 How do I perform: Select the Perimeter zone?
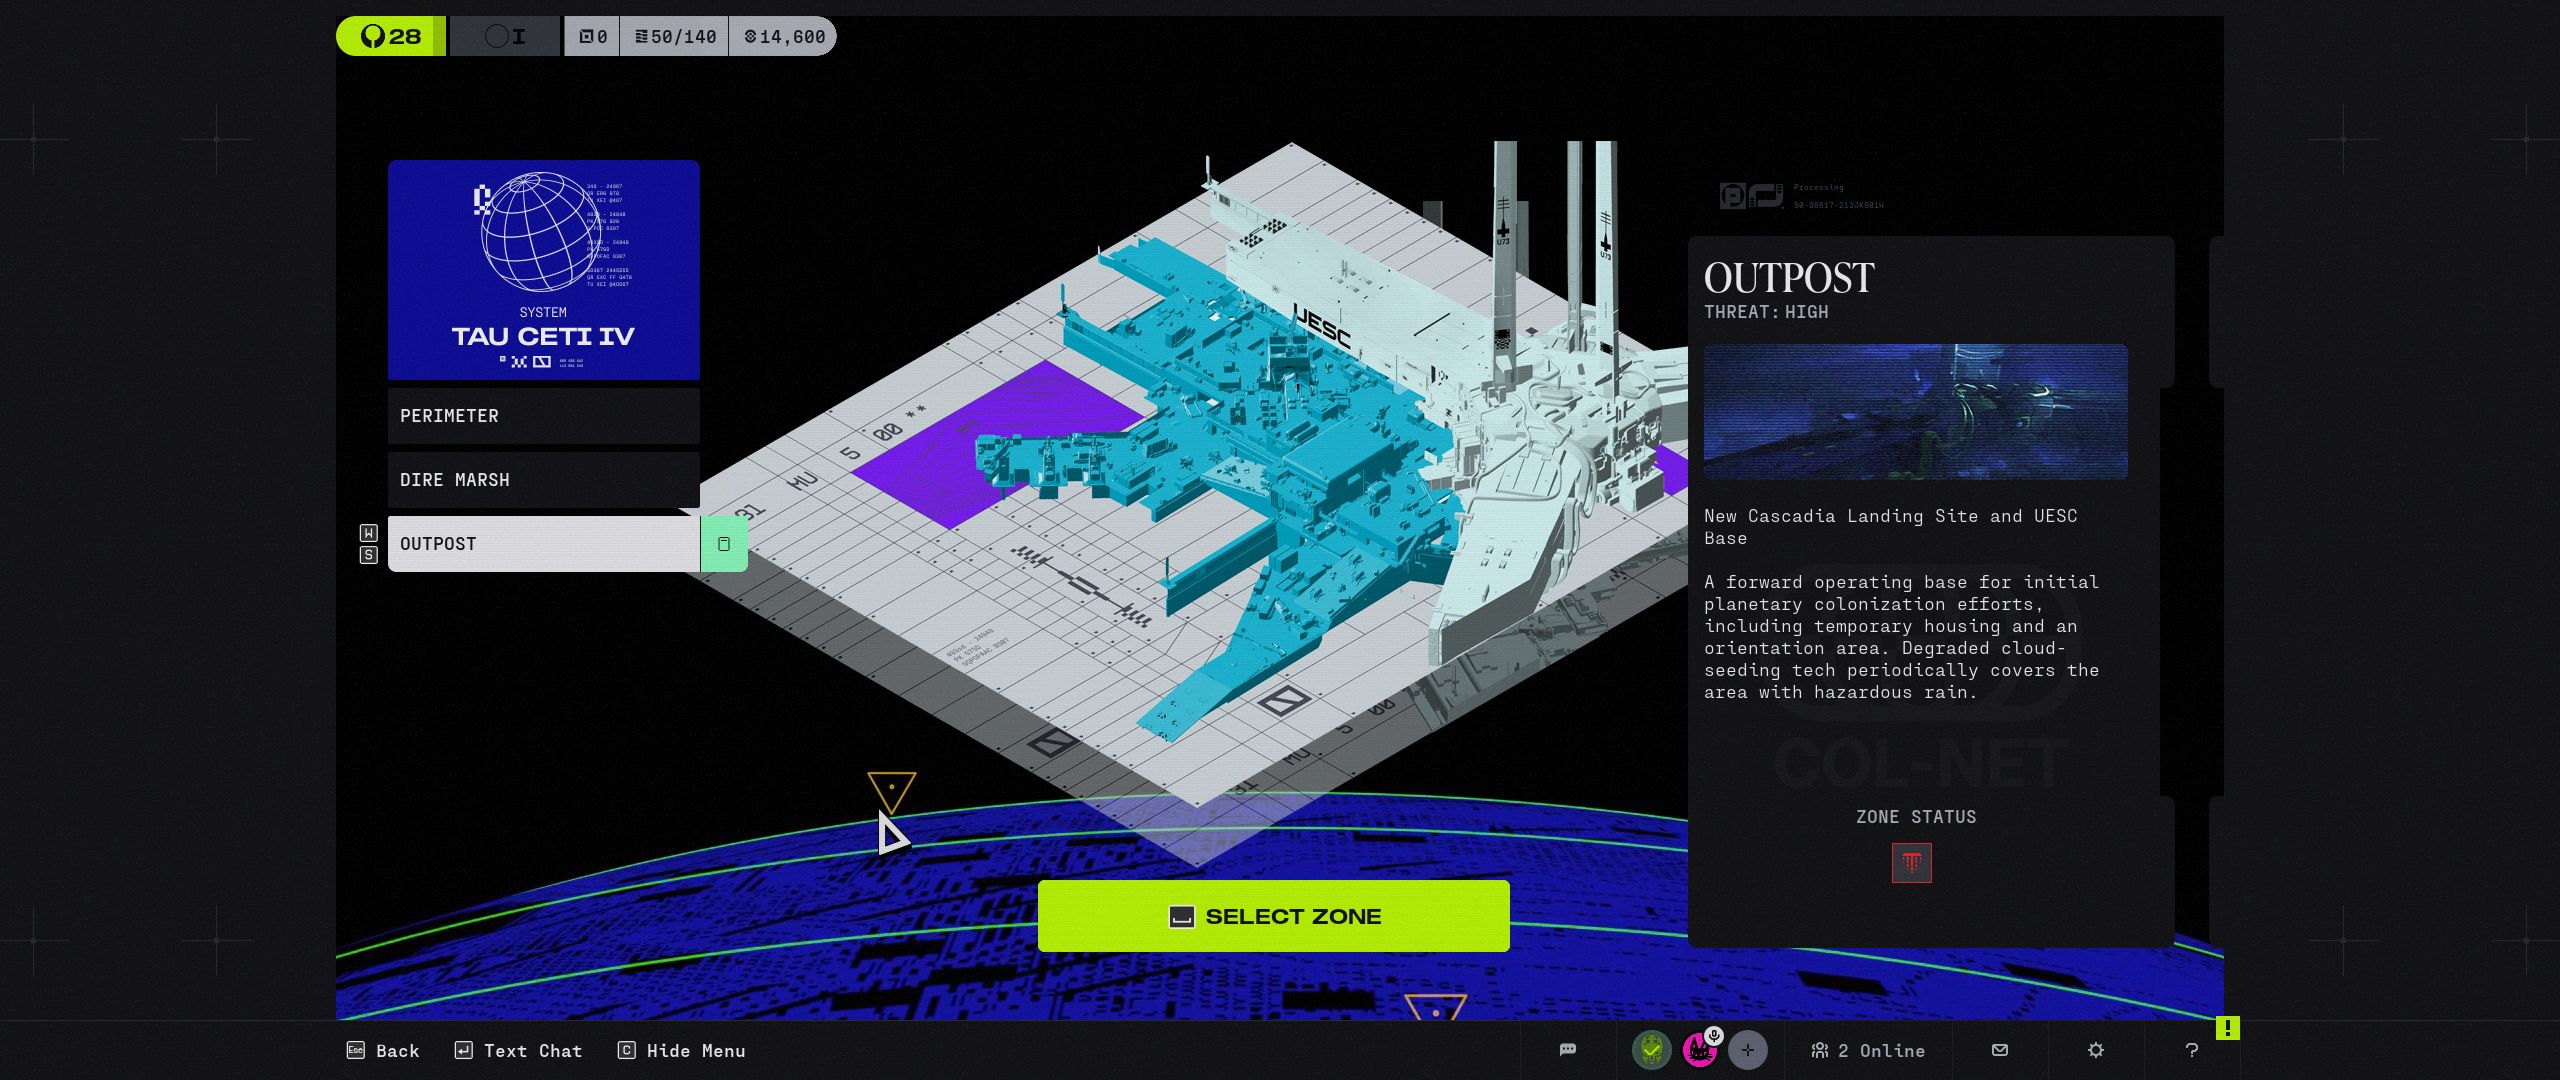pyautogui.click(x=544, y=416)
